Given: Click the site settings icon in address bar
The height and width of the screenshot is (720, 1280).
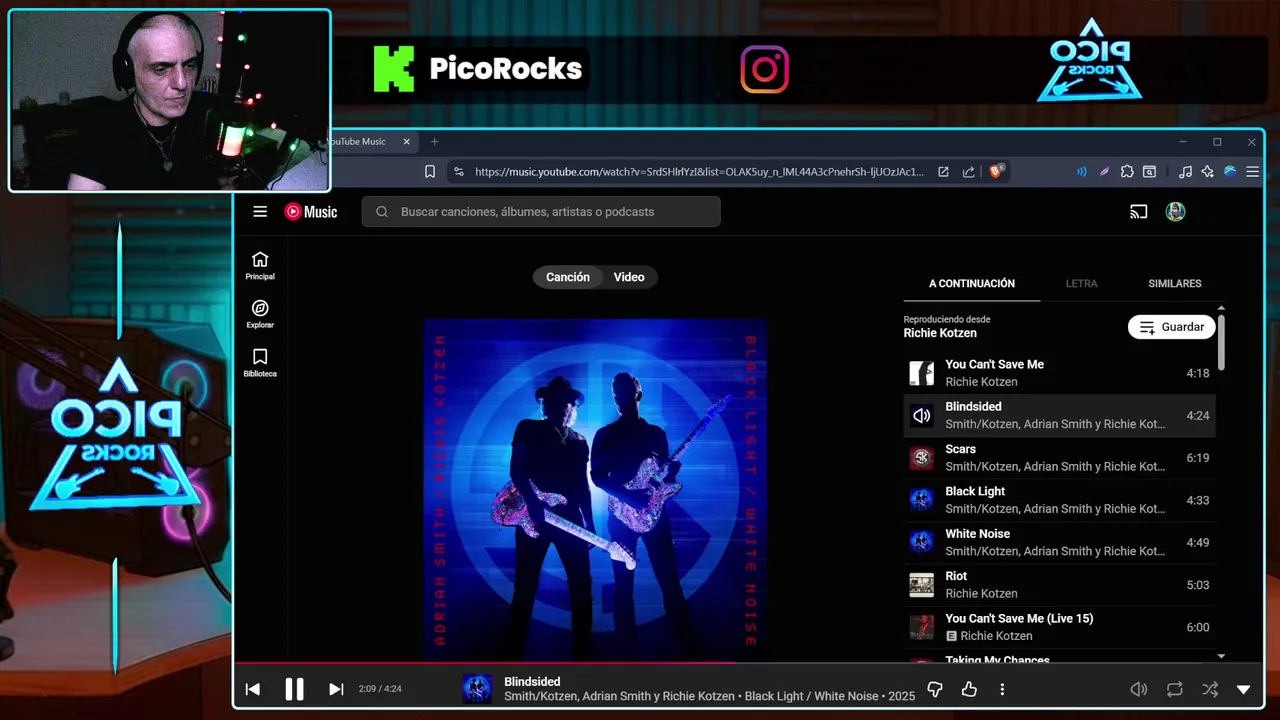Looking at the screenshot, I should 459,172.
